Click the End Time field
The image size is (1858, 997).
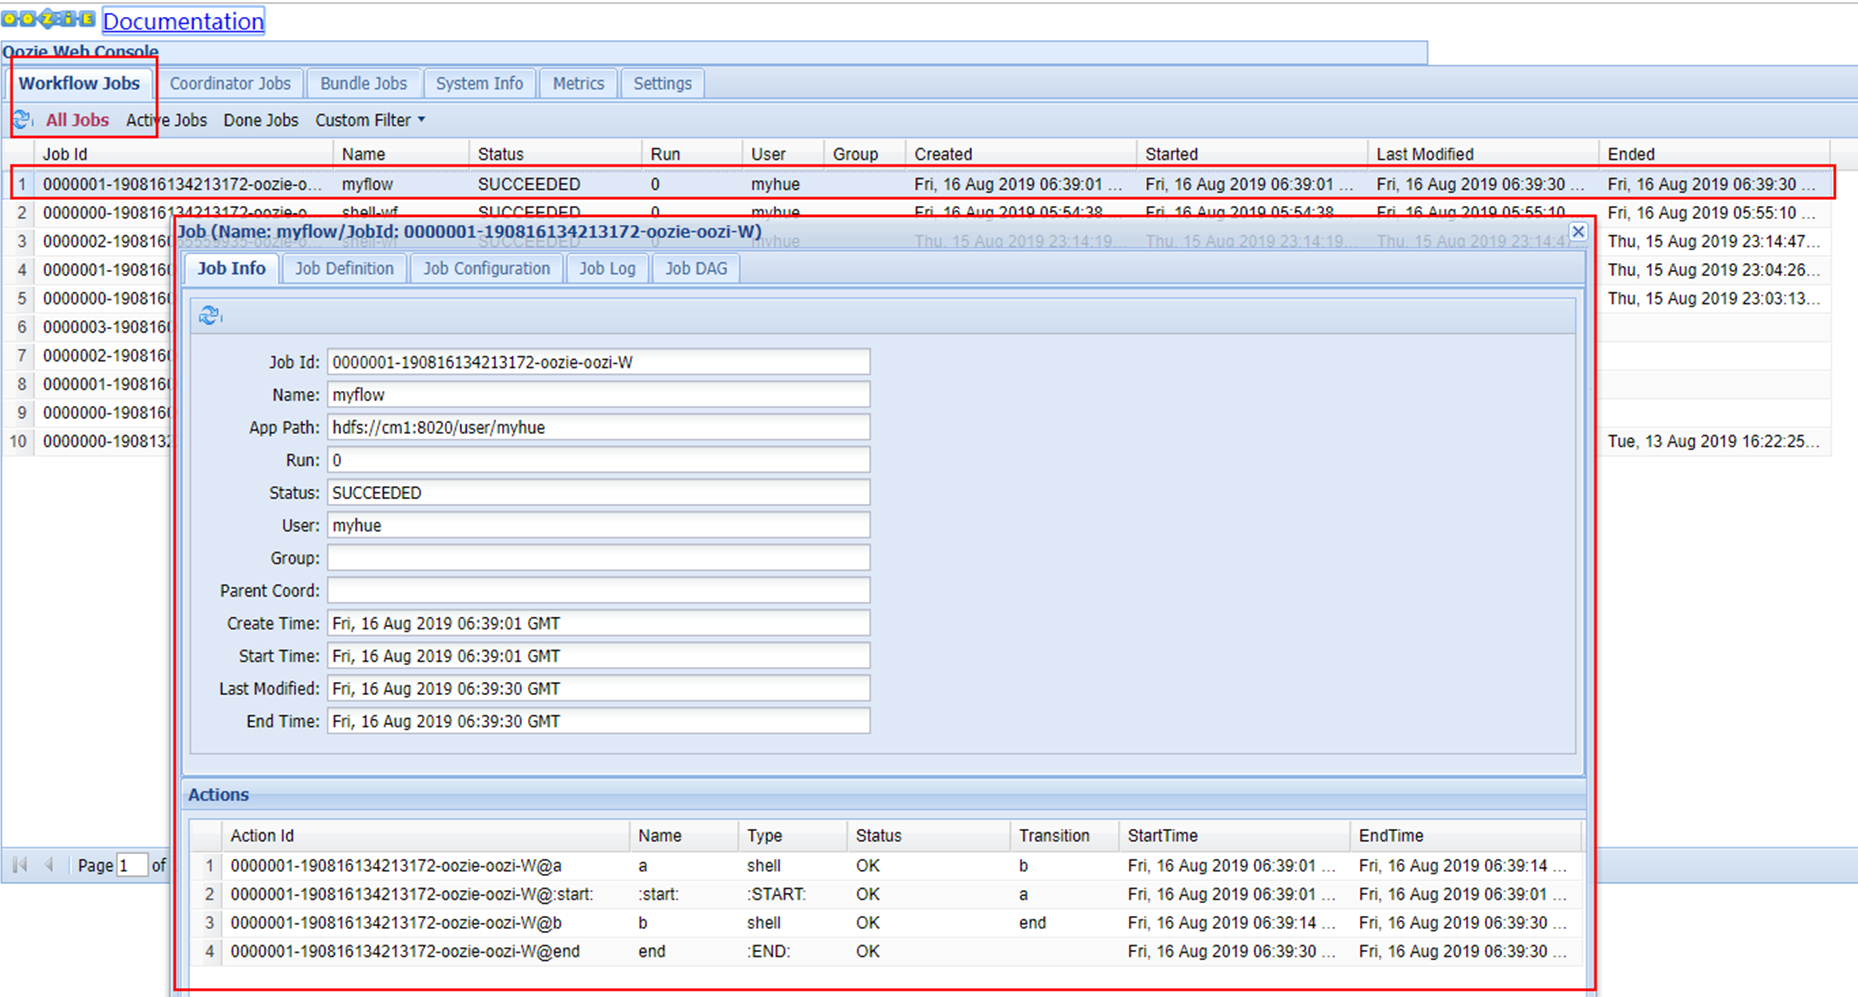598,721
